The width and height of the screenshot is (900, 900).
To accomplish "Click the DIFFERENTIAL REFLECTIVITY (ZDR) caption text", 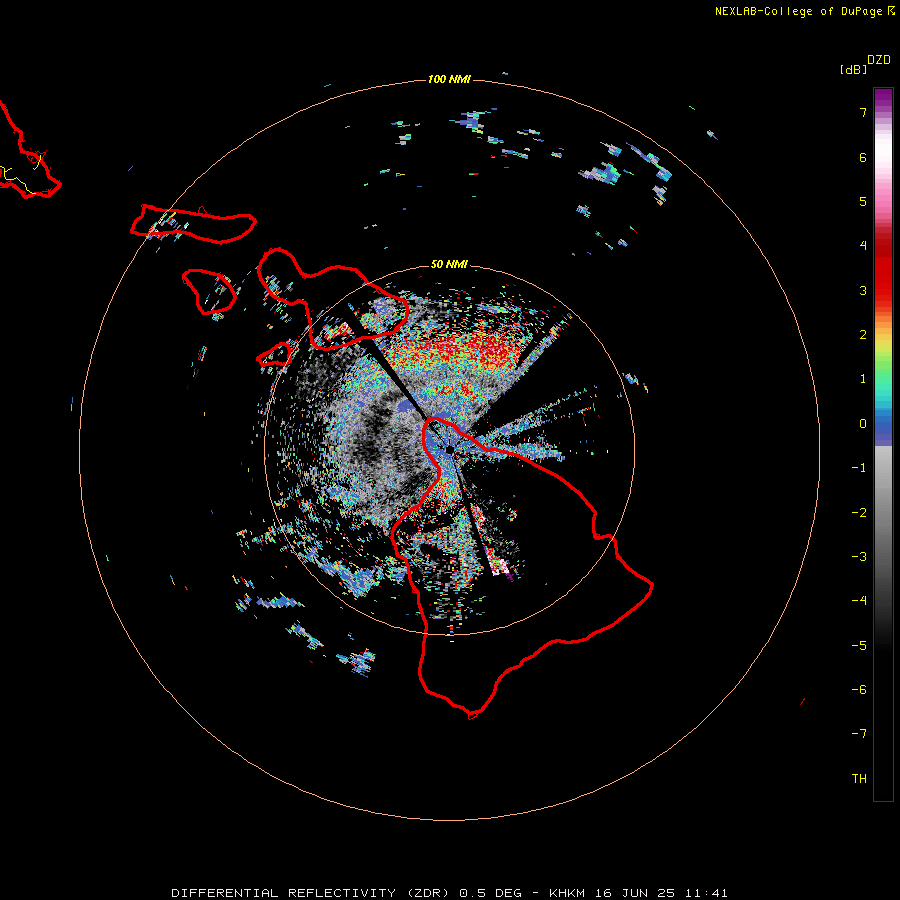I will [312, 893].
